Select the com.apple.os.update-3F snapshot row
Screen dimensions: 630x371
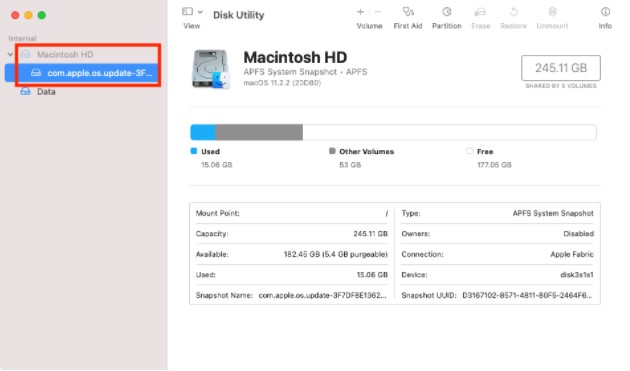(x=82, y=73)
